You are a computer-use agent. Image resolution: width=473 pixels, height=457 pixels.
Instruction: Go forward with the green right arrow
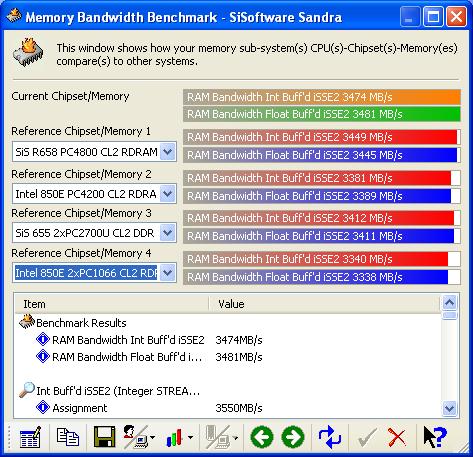[x=293, y=437]
